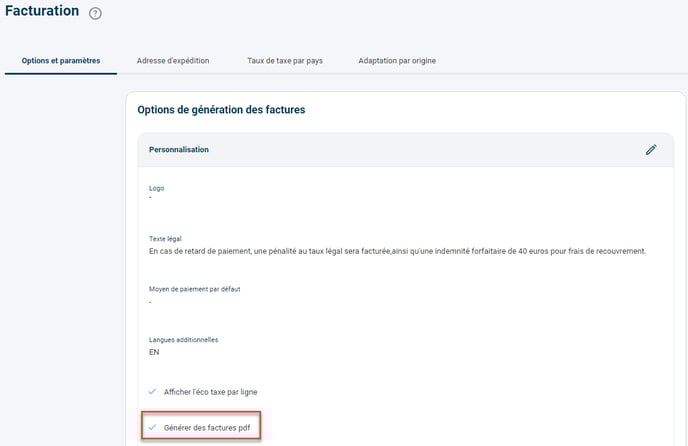688x446 pixels.
Task: Click the Moyen de paiement par défaut label
Action: coord(194,289)
